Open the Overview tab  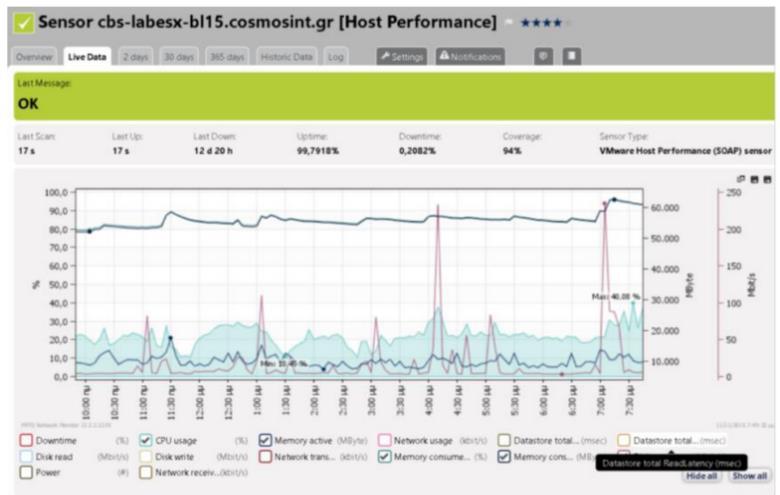click(x=34, y=57)
